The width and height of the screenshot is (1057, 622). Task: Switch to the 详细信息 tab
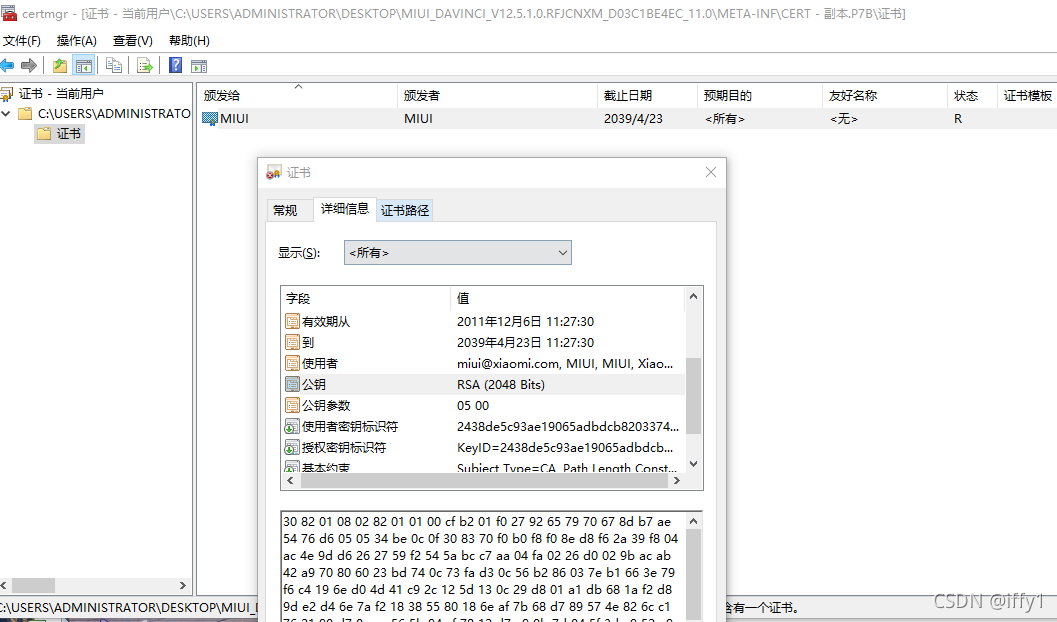[x=344, y=209]
